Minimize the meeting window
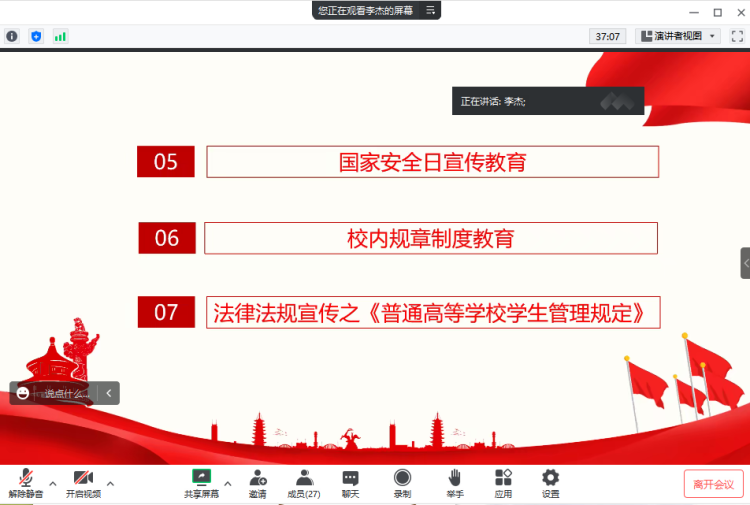750x505 pixels. pyautogui.click(x=694, y=12)
